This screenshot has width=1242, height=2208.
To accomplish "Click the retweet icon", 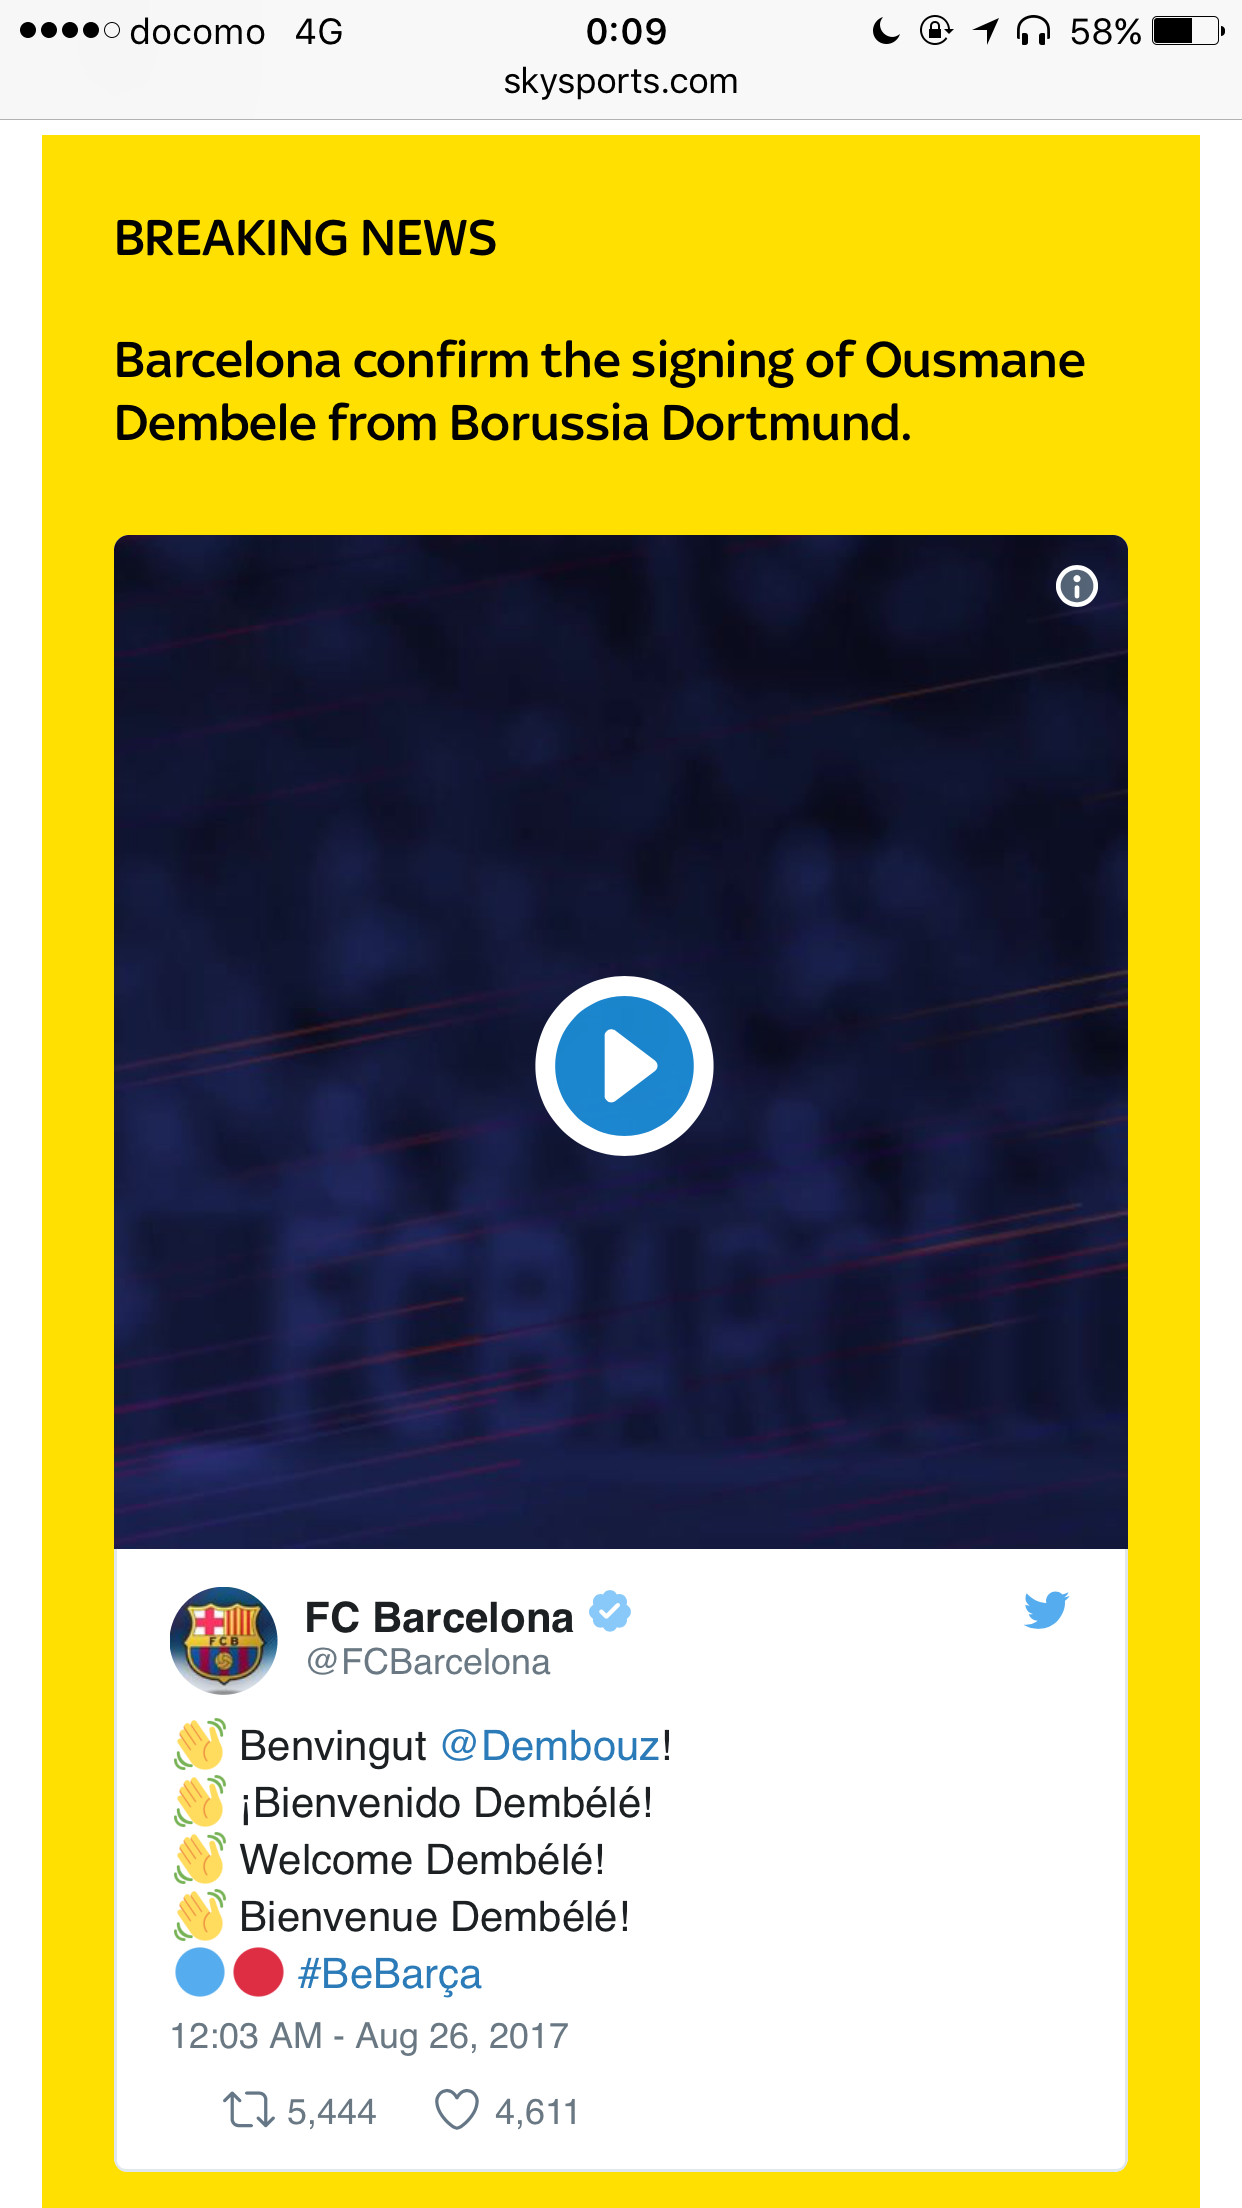I will (x=248, y=2110).
